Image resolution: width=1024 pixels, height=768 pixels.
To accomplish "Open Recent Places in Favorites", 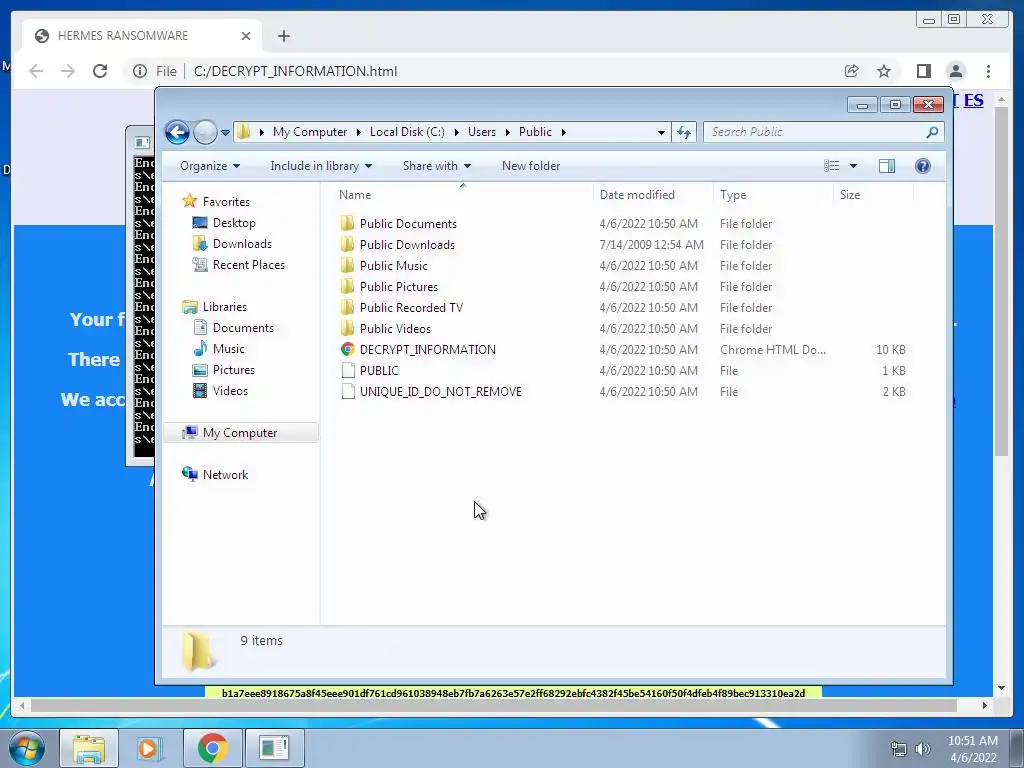I will point(248,264).
